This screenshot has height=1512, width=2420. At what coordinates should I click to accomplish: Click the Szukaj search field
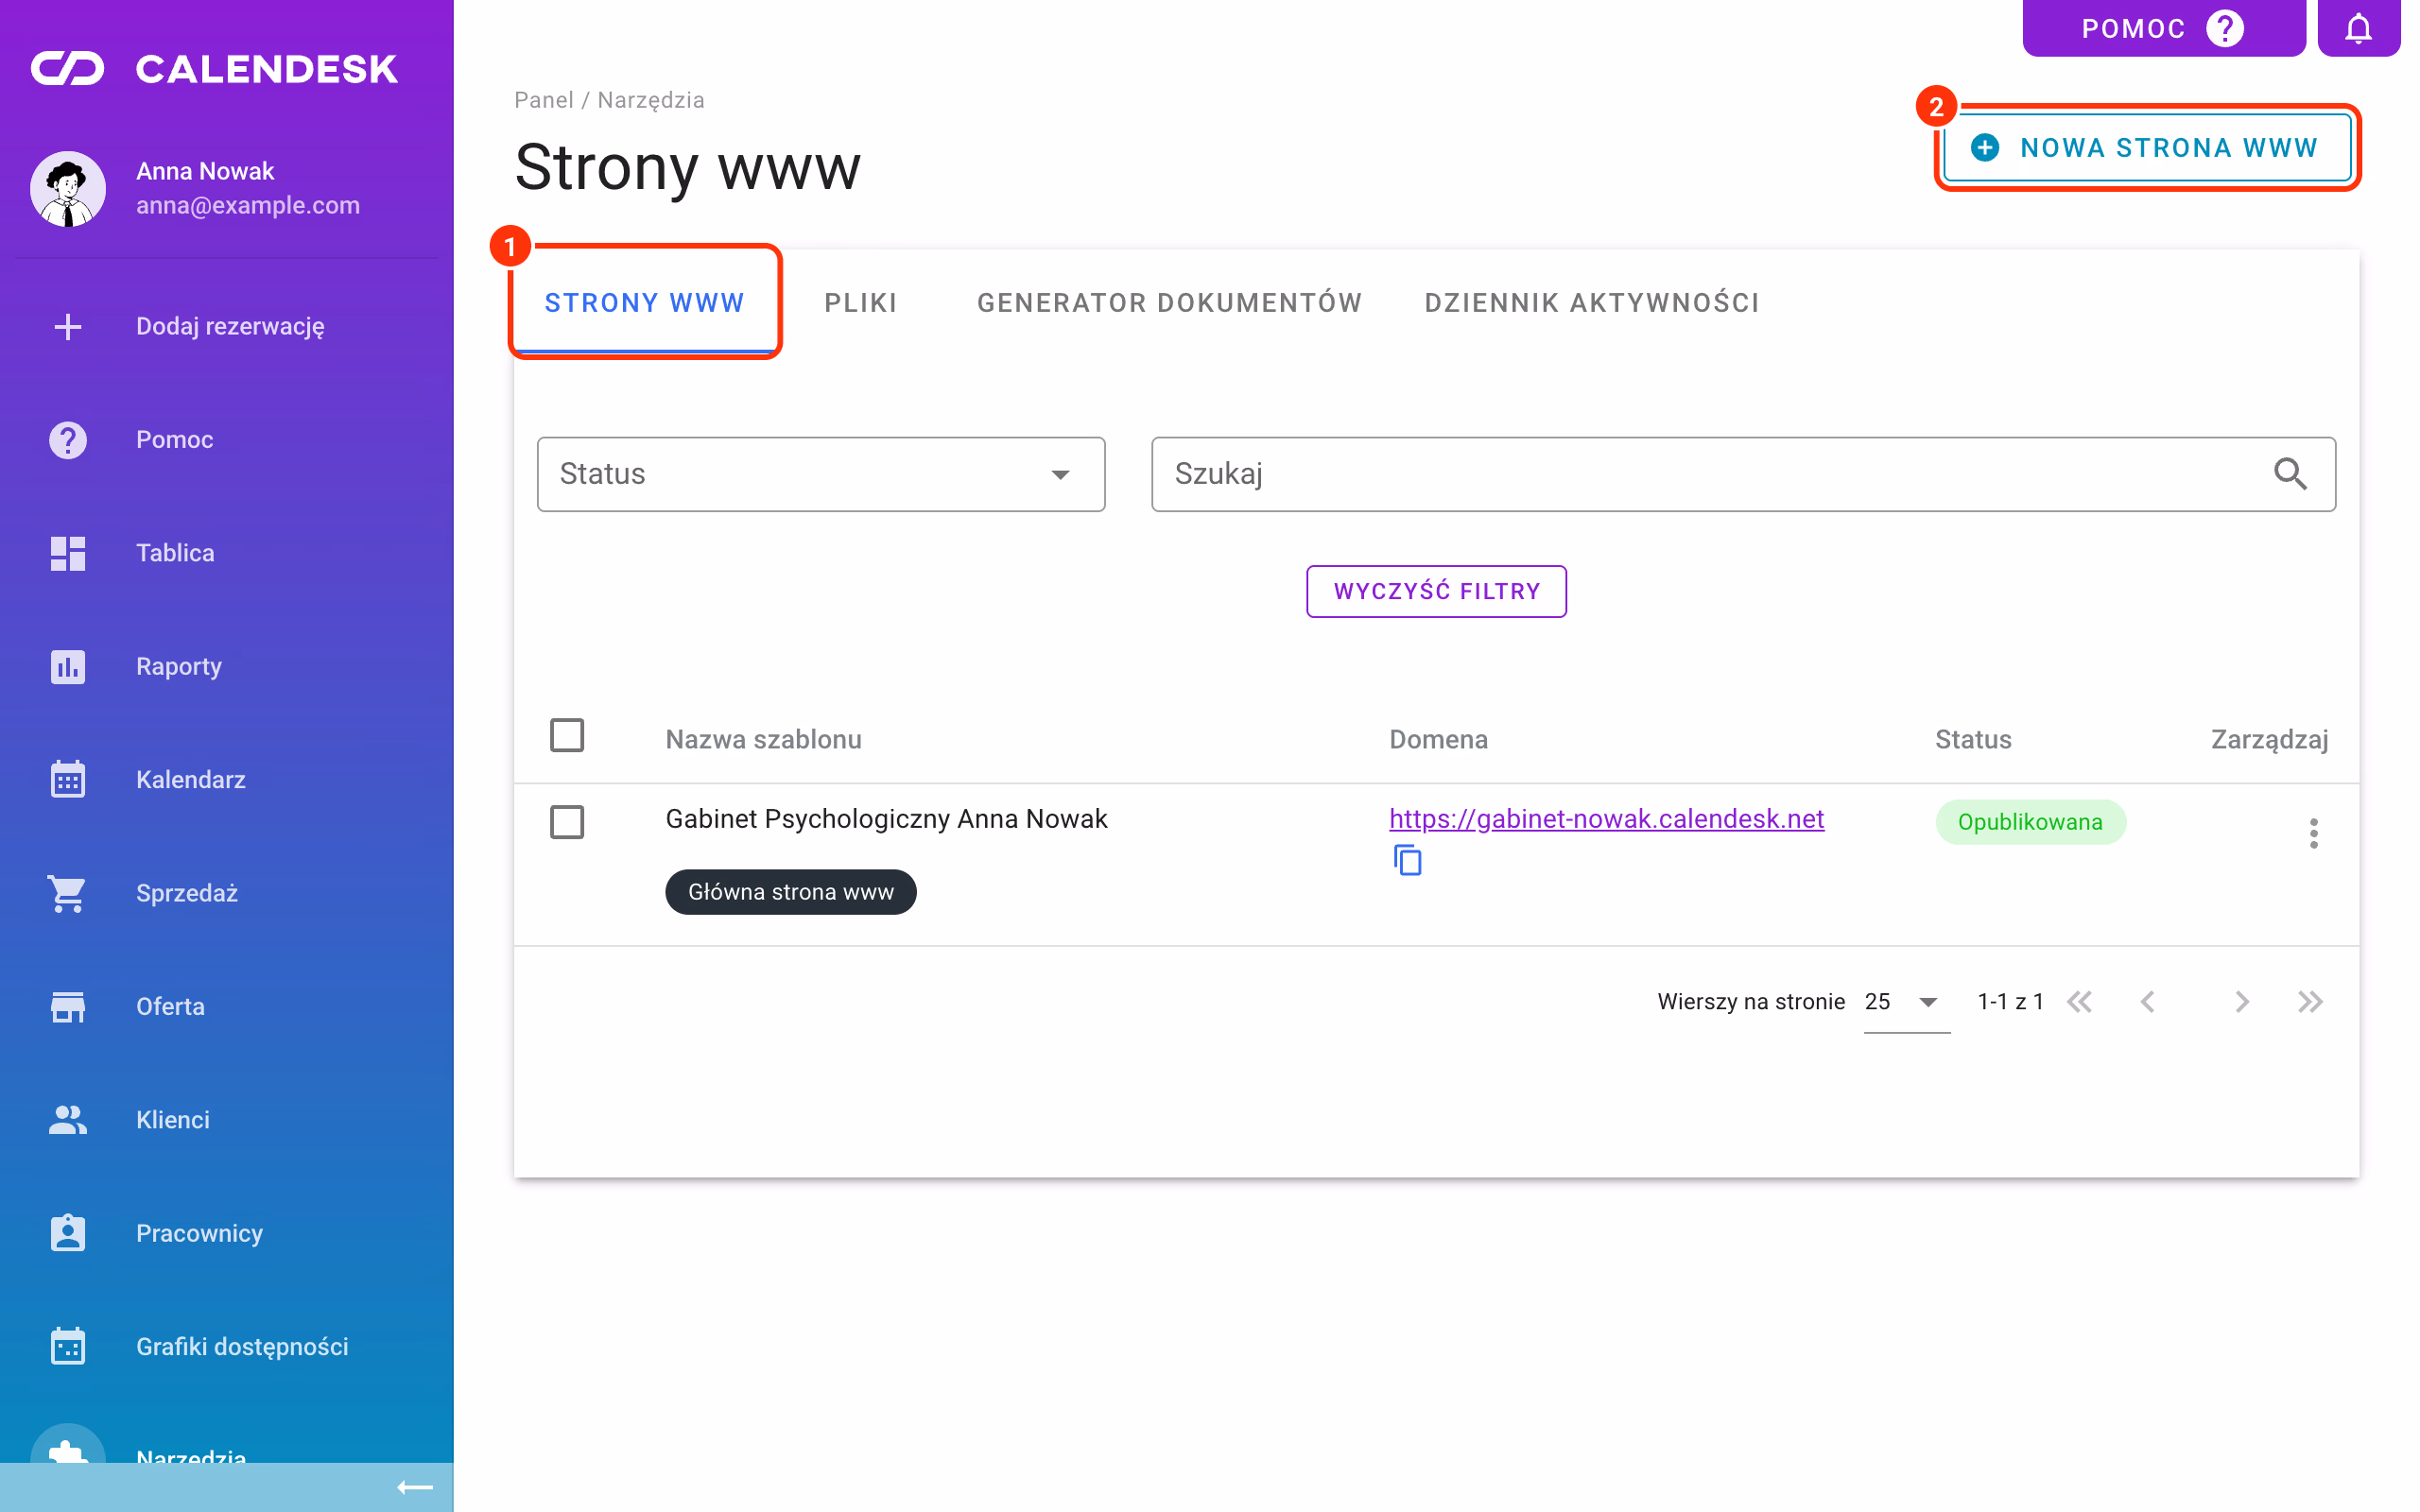point(1743,474)
